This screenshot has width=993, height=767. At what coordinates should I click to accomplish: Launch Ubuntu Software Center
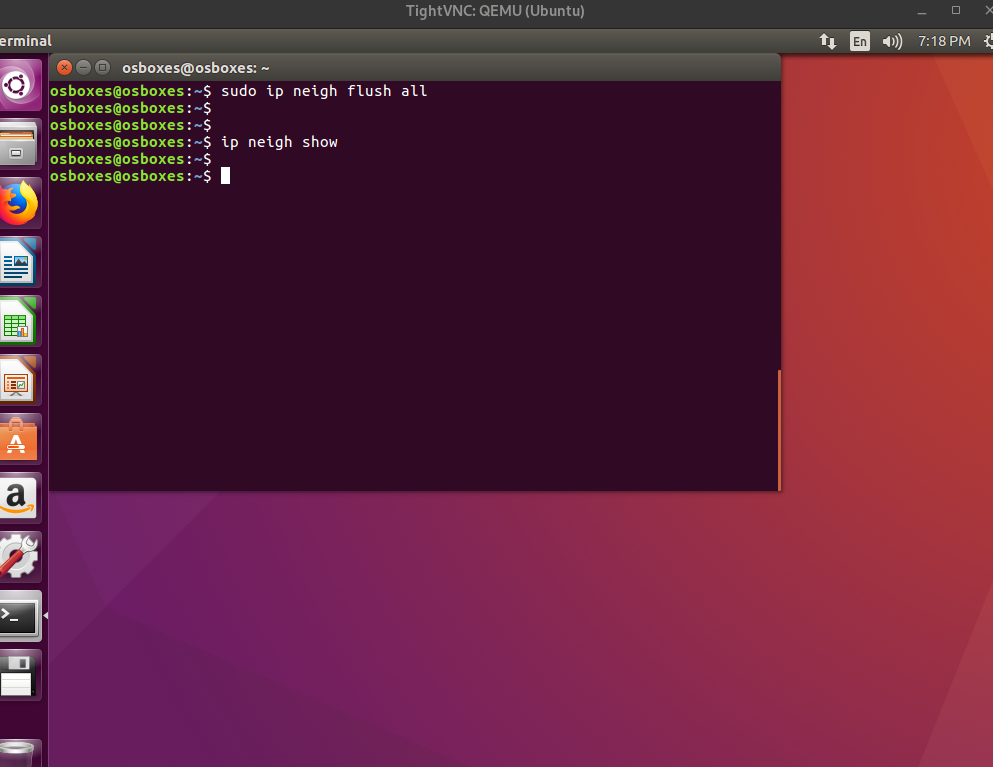click(x=19, y=438)
